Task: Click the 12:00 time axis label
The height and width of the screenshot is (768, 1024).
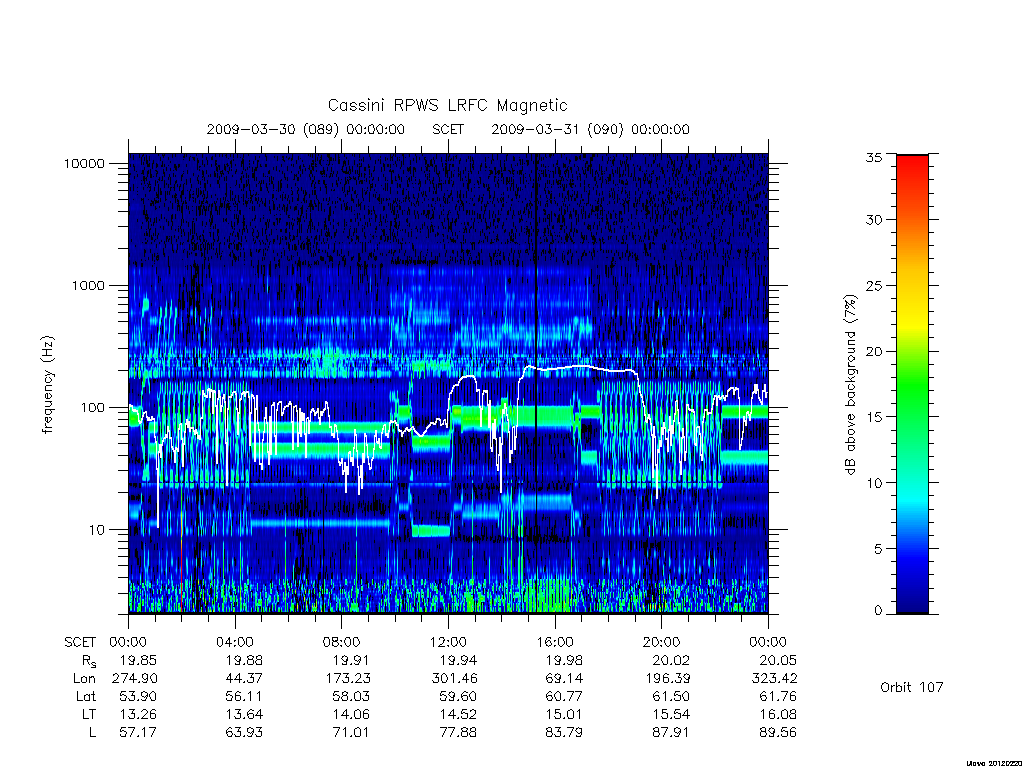Action: (x=448, y=642)
